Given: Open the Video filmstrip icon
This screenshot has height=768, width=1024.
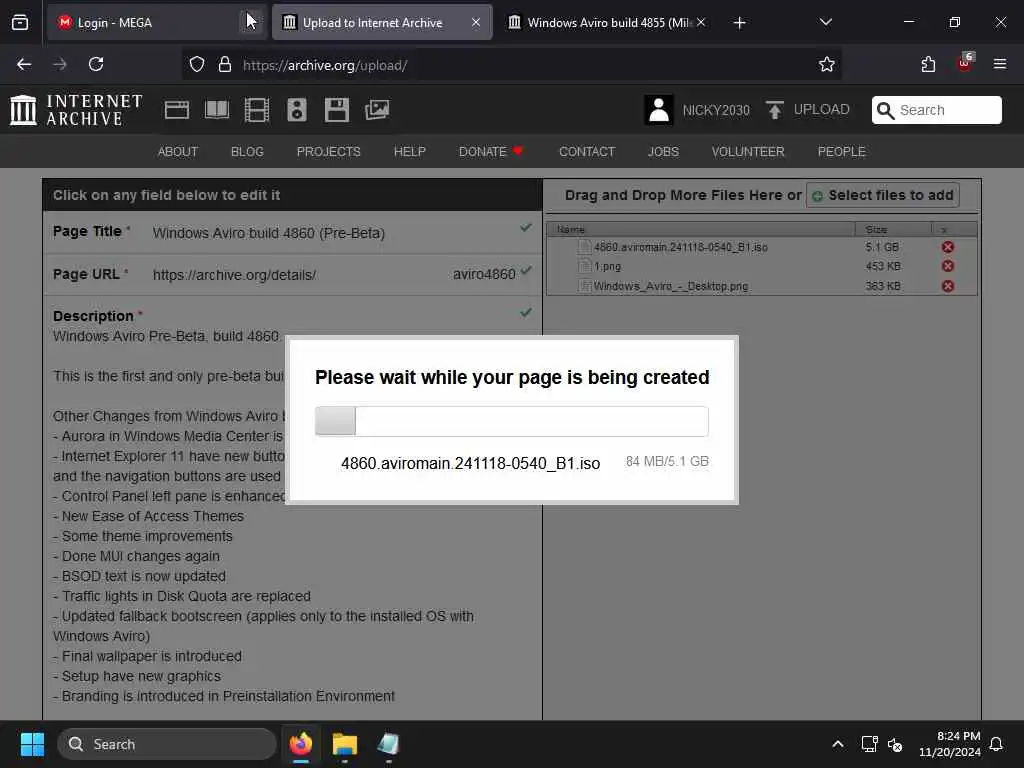Looking at the screenshot, I should pos(257,110).
